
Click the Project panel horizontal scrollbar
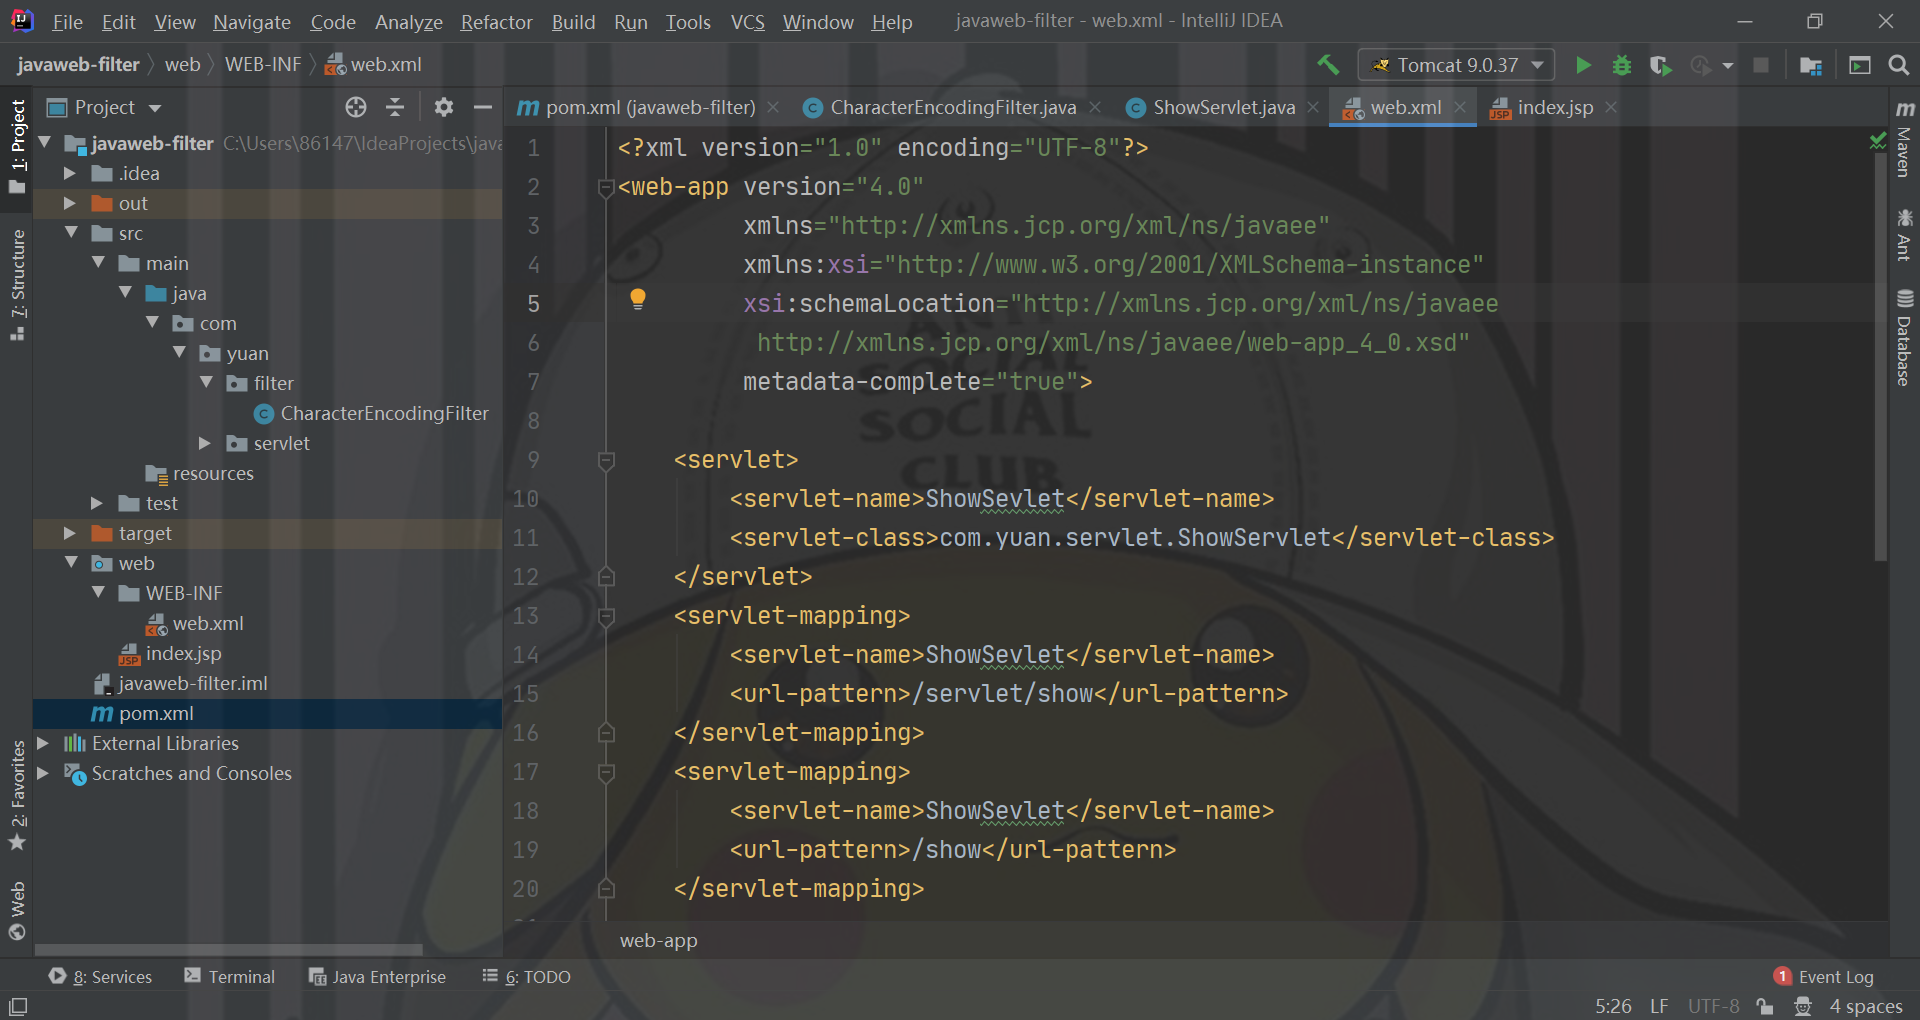click(x=228, y=949)
